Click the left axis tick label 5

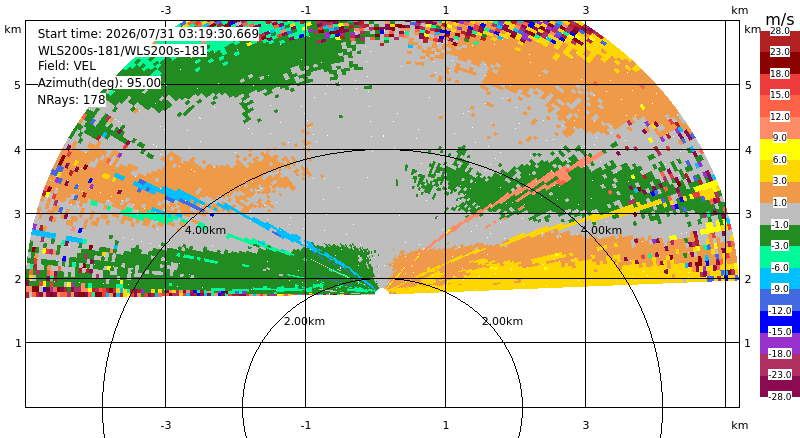pos(18,85)
